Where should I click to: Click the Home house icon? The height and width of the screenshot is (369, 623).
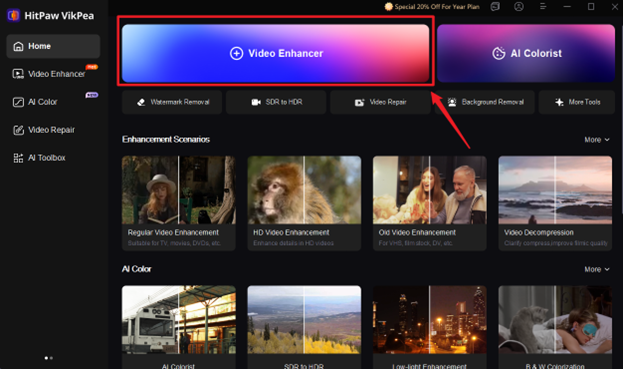[18, 46]
